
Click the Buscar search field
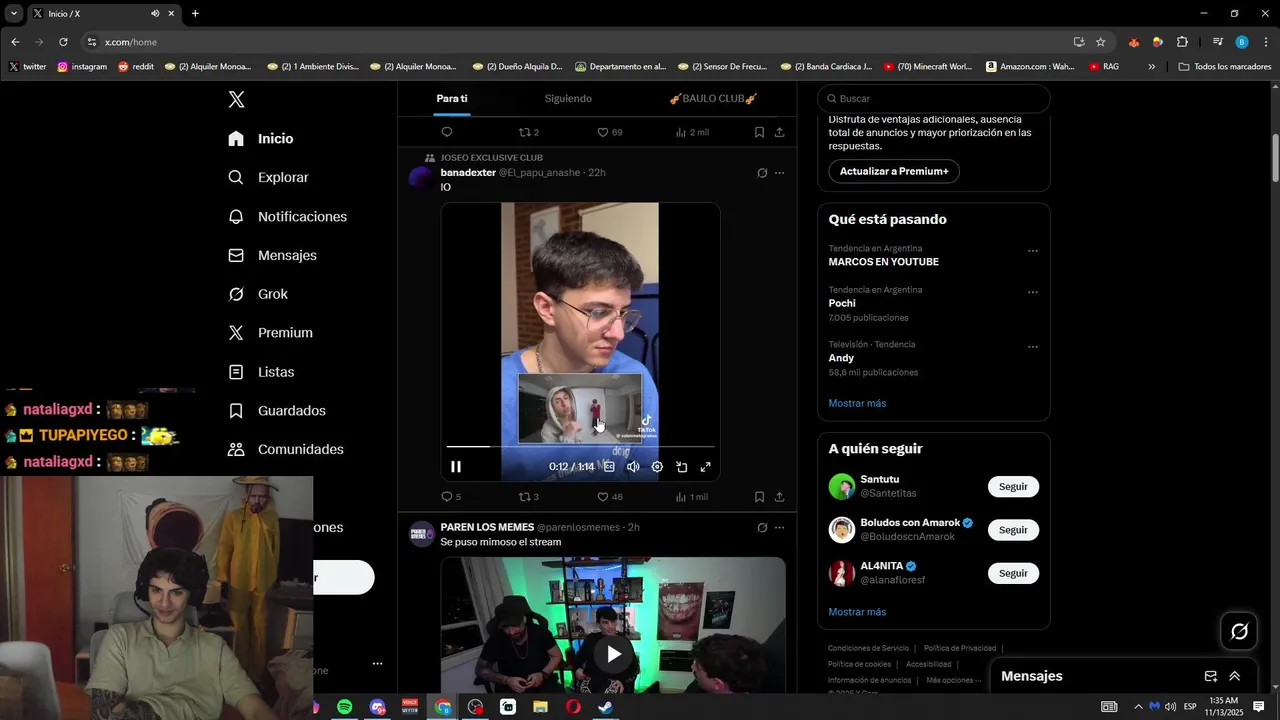coord(934,98)
